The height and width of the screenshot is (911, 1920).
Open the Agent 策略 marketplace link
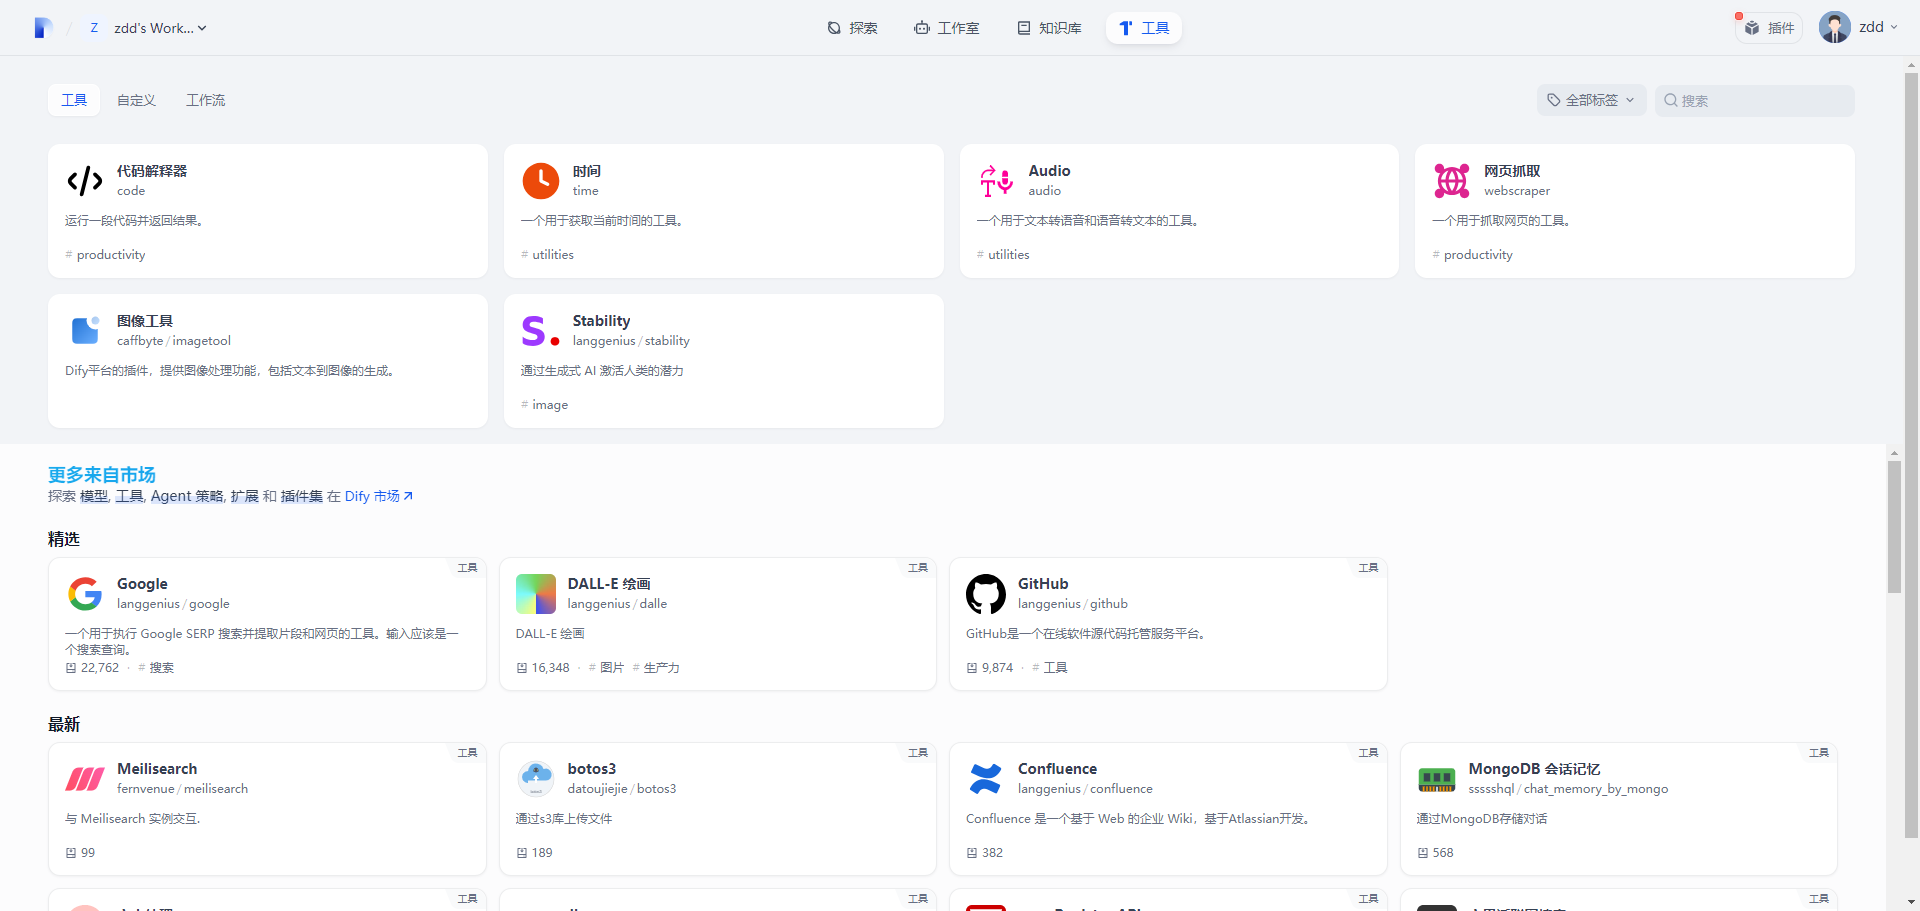[187, 496]
